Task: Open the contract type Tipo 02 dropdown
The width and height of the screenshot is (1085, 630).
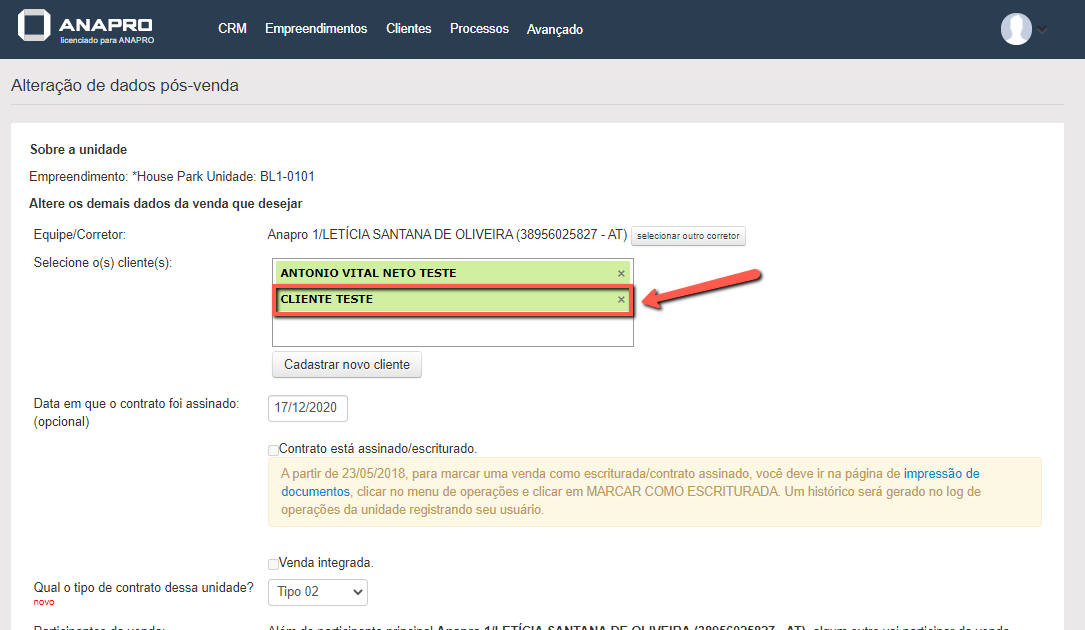Action: click(x=318, y=592)
